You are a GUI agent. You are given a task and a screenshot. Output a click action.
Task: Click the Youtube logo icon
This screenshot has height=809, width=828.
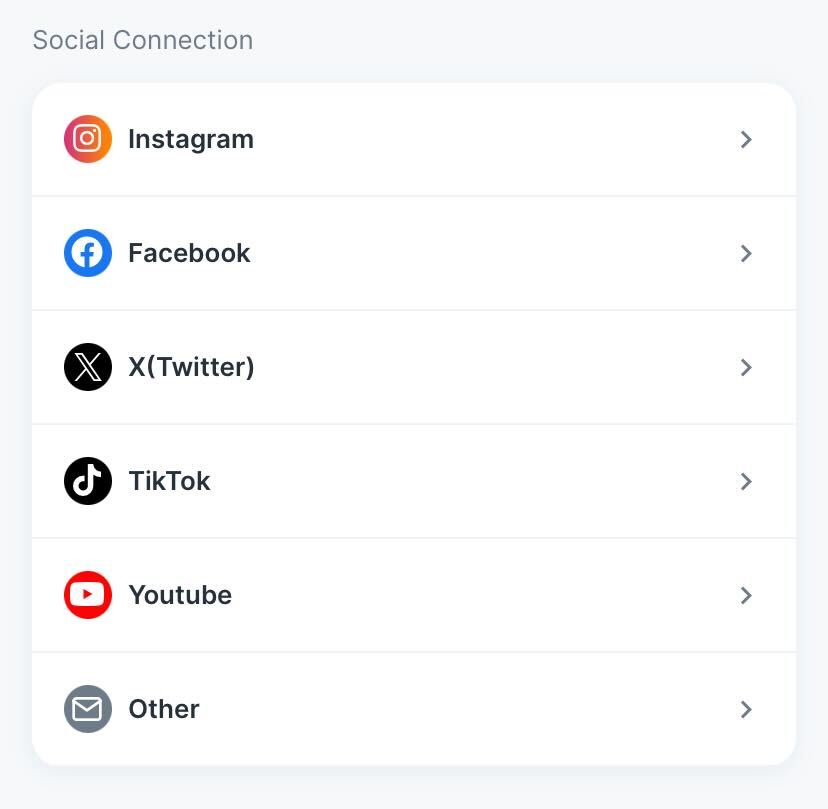88,595
